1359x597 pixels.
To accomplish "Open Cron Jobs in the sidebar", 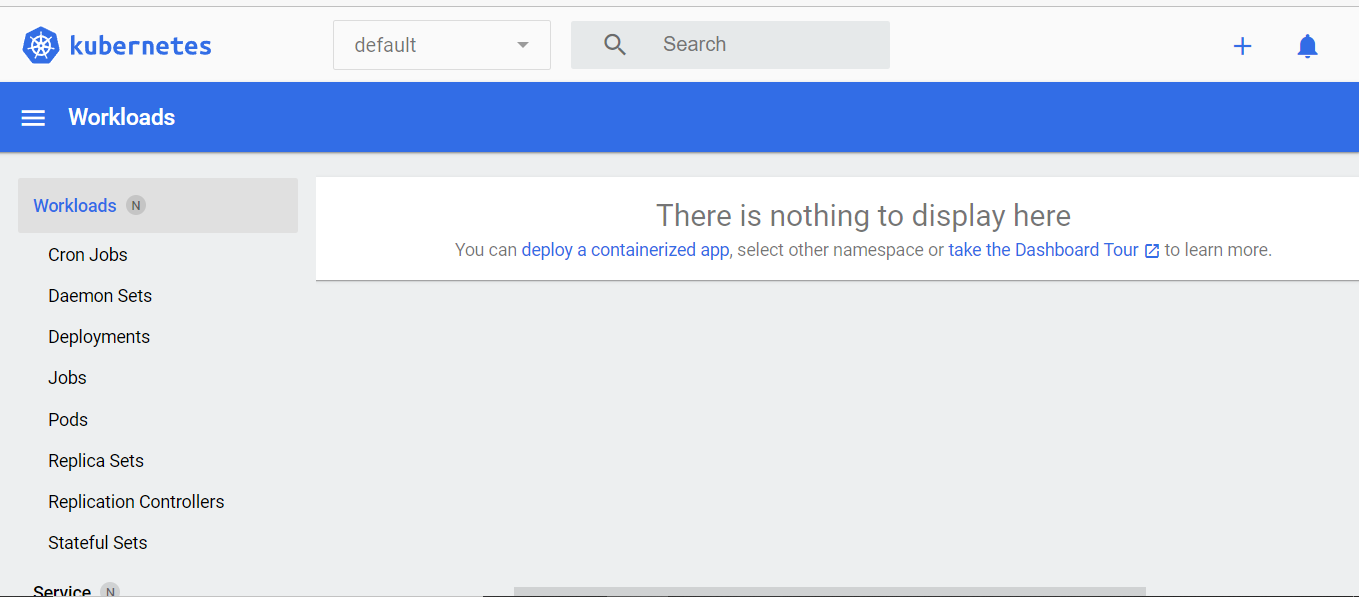I will (88, 255).
